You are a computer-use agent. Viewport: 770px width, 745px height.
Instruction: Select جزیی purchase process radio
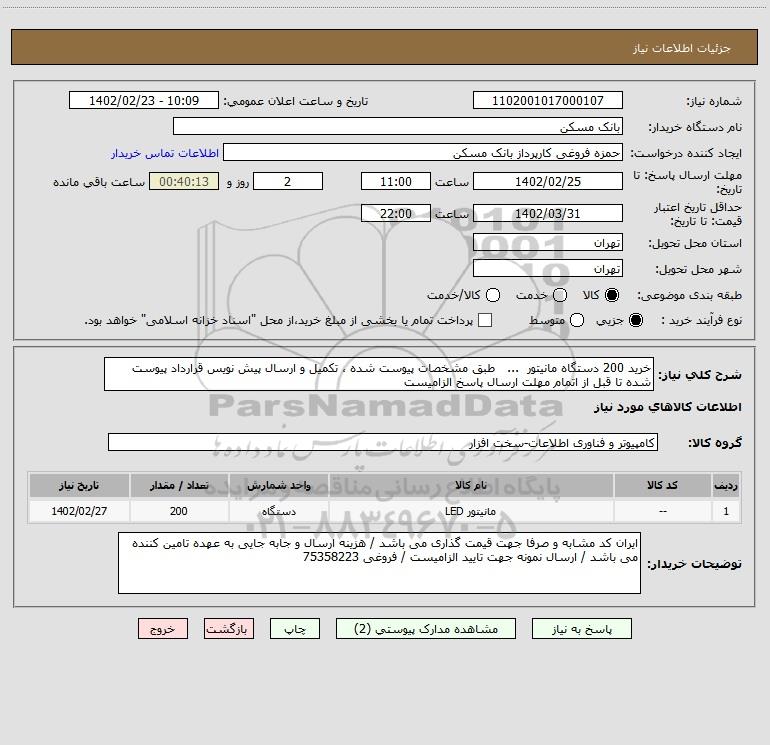pos(635,320)
